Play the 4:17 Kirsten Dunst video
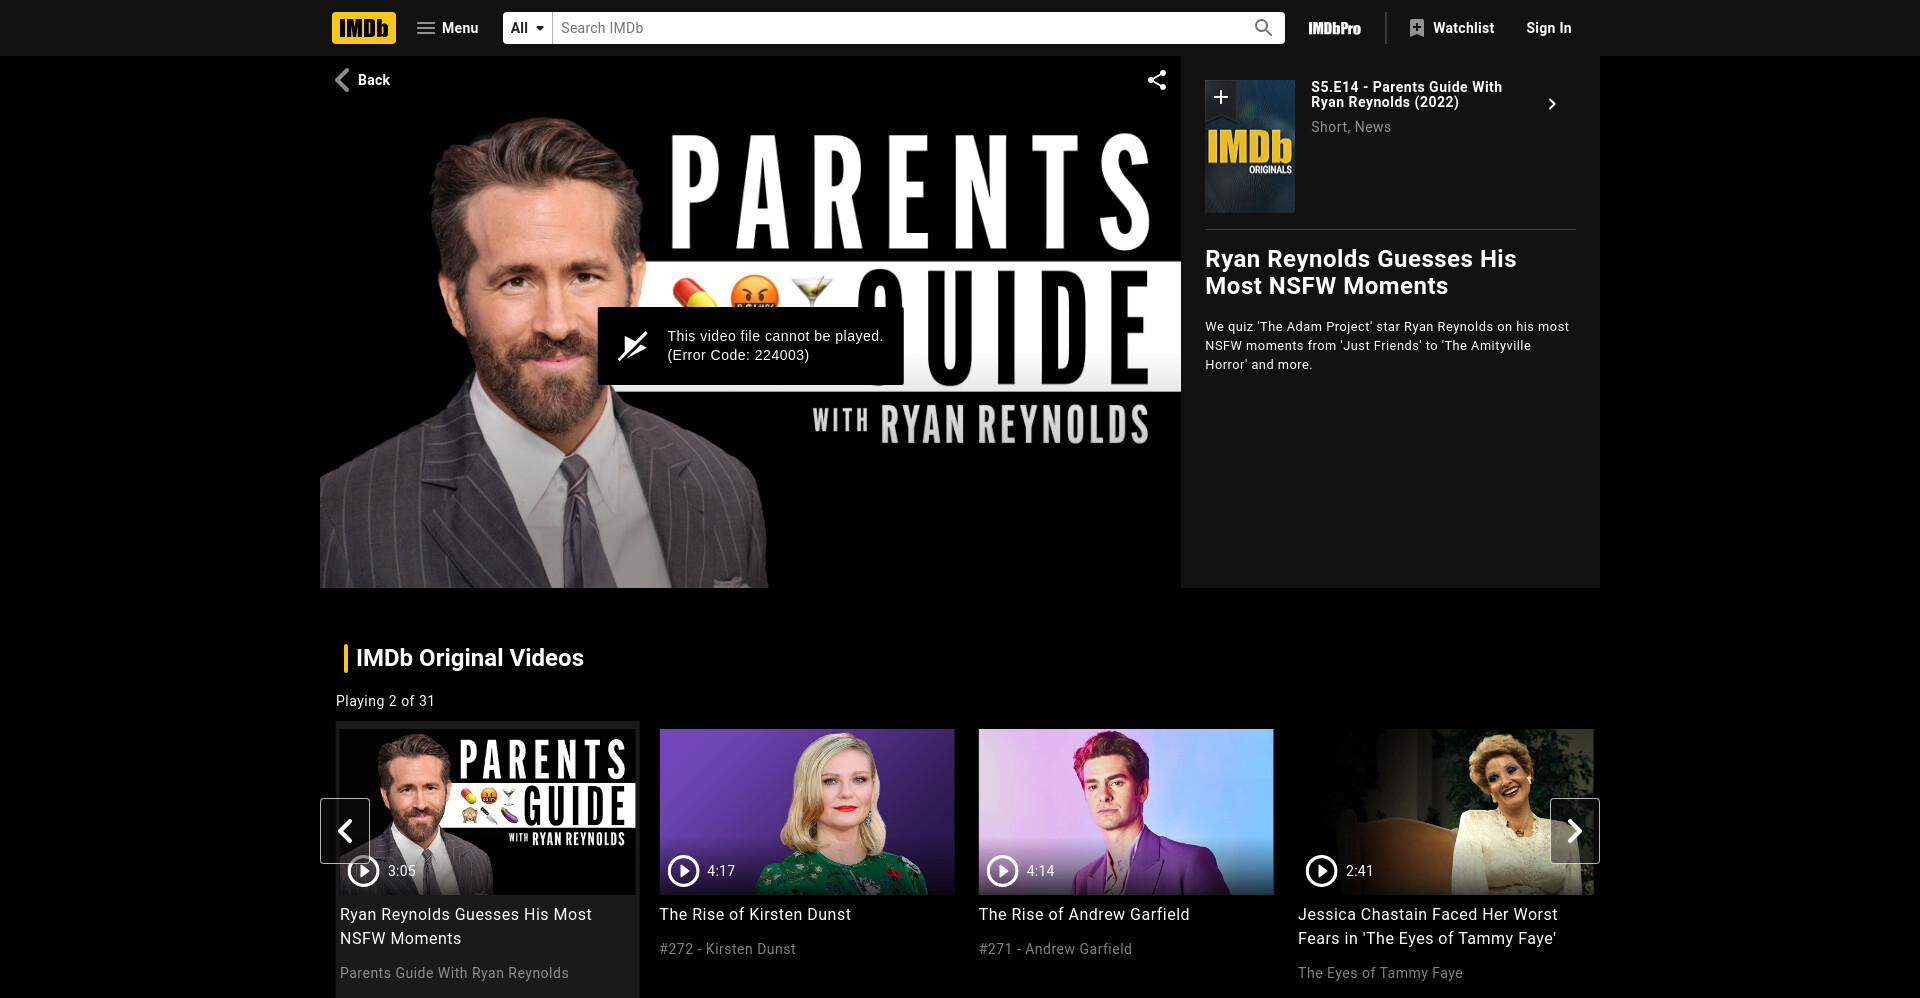This screenshot has height=998, width=1920. [x=683, y=871]
